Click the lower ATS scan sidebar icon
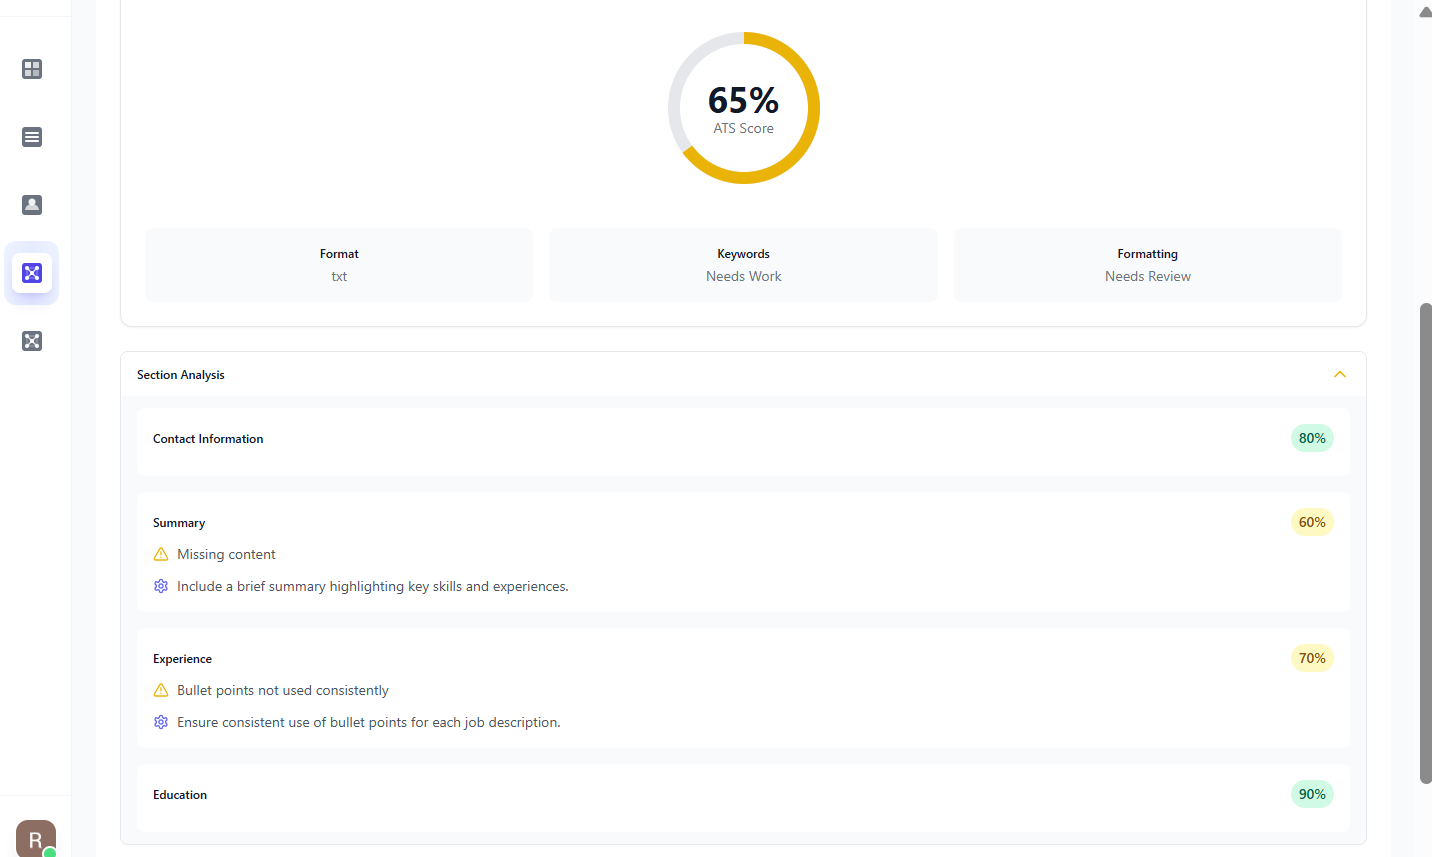Screen dimensions: 1432x857 31,340
